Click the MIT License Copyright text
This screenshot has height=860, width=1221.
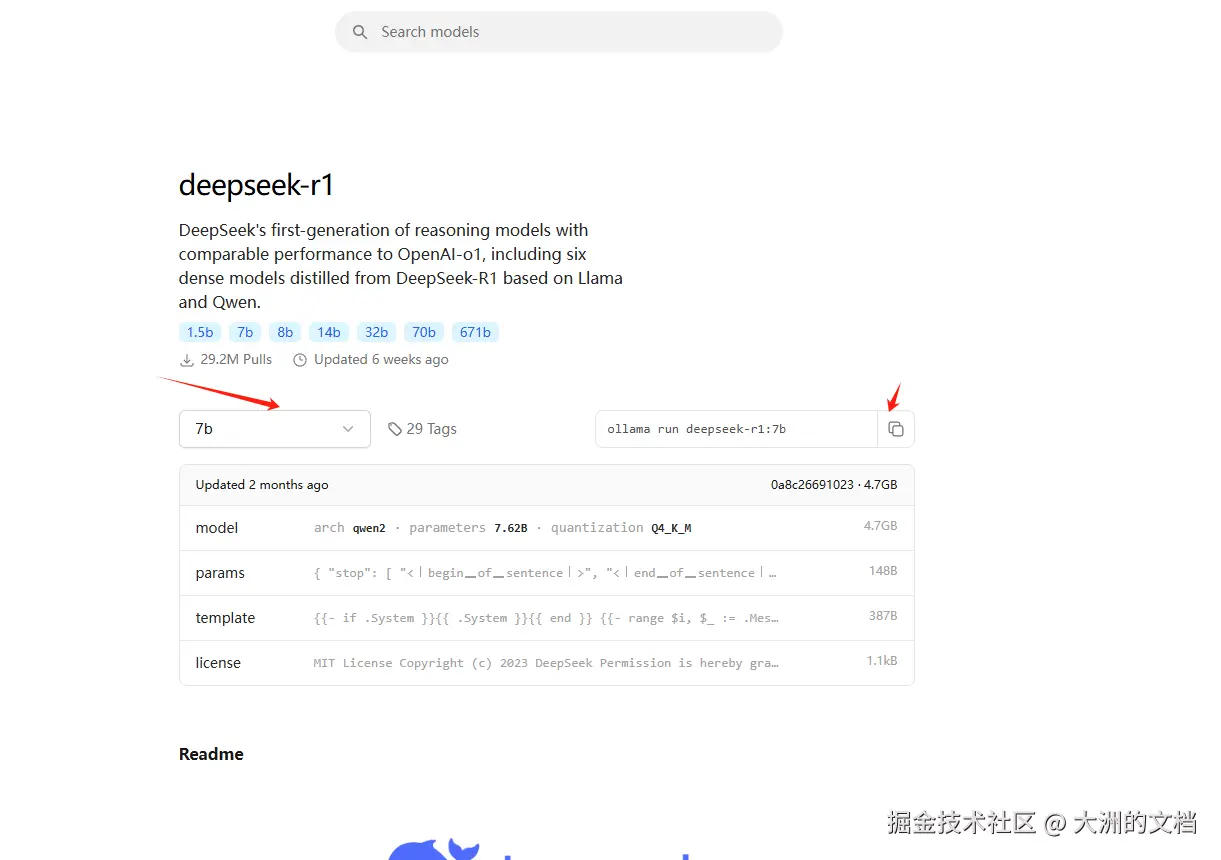click(546, 663)
